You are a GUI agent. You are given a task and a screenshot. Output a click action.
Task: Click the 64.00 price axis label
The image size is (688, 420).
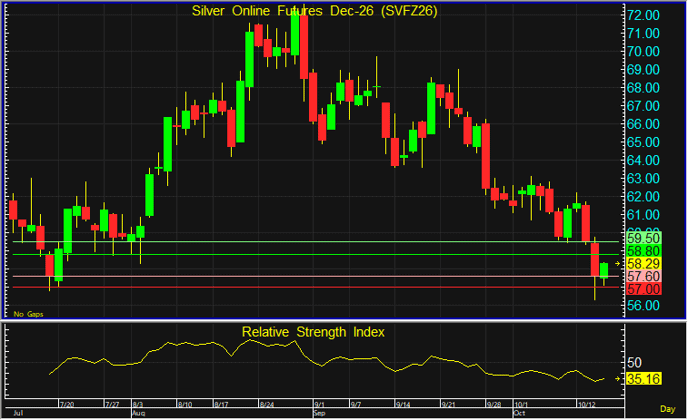[x=643, y=161]
